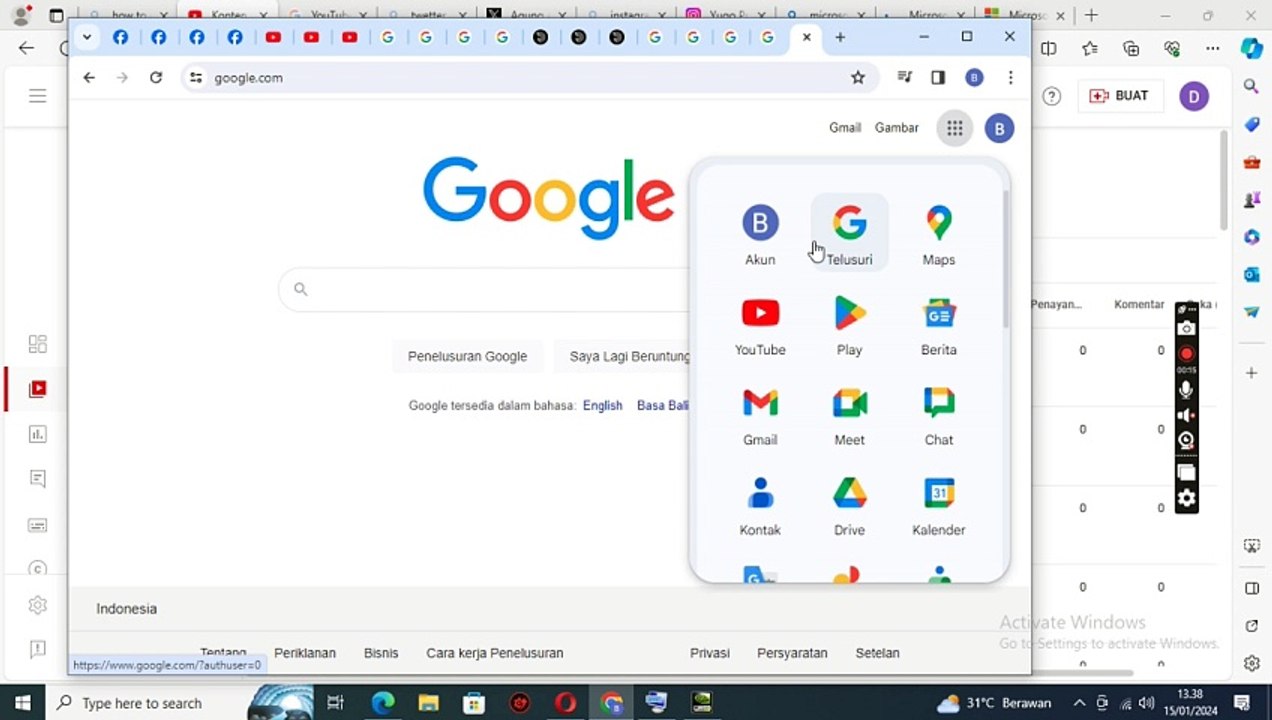This screenshot has width=1272, height=720.
Task: Switch Google language to English
Action: pos(602,406)
